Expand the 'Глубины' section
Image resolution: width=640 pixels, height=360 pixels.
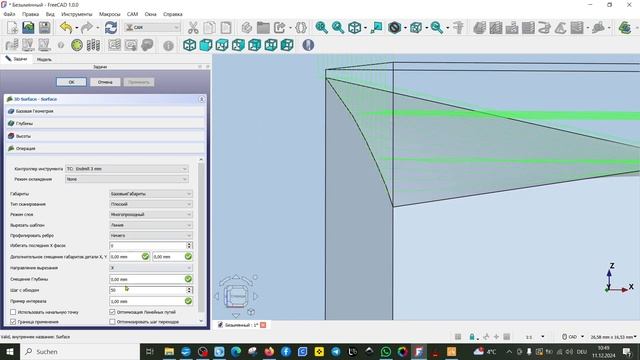point(105,123)
